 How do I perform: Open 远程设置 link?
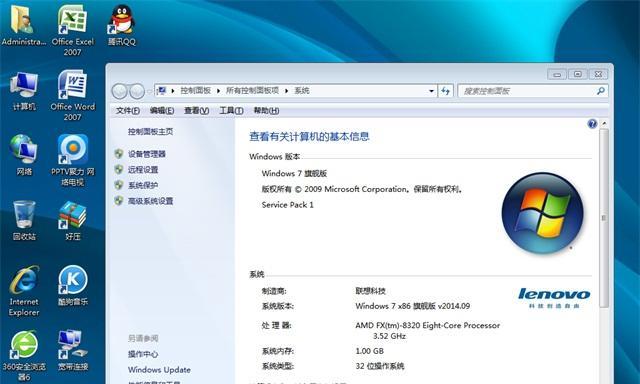pyautogui.click(x=143, y=170)
